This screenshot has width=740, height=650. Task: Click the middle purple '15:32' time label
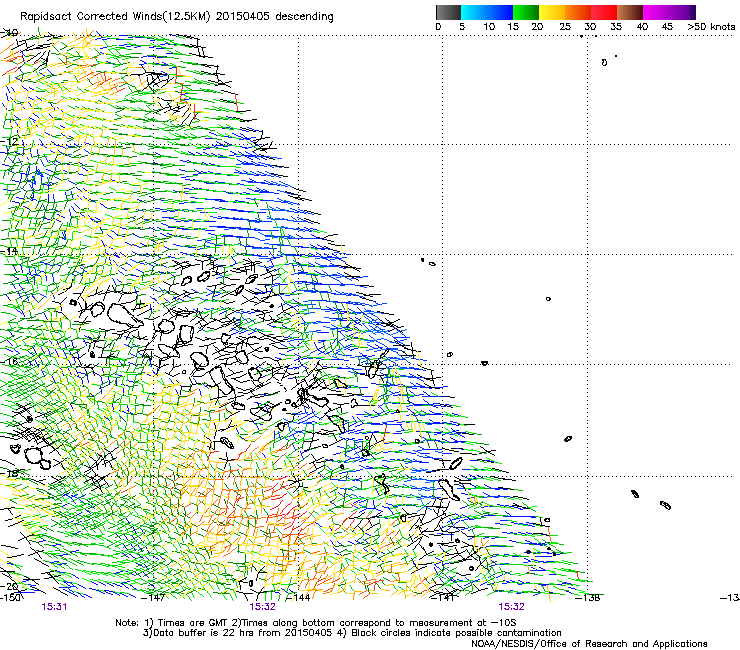click(x=262, y=607)
